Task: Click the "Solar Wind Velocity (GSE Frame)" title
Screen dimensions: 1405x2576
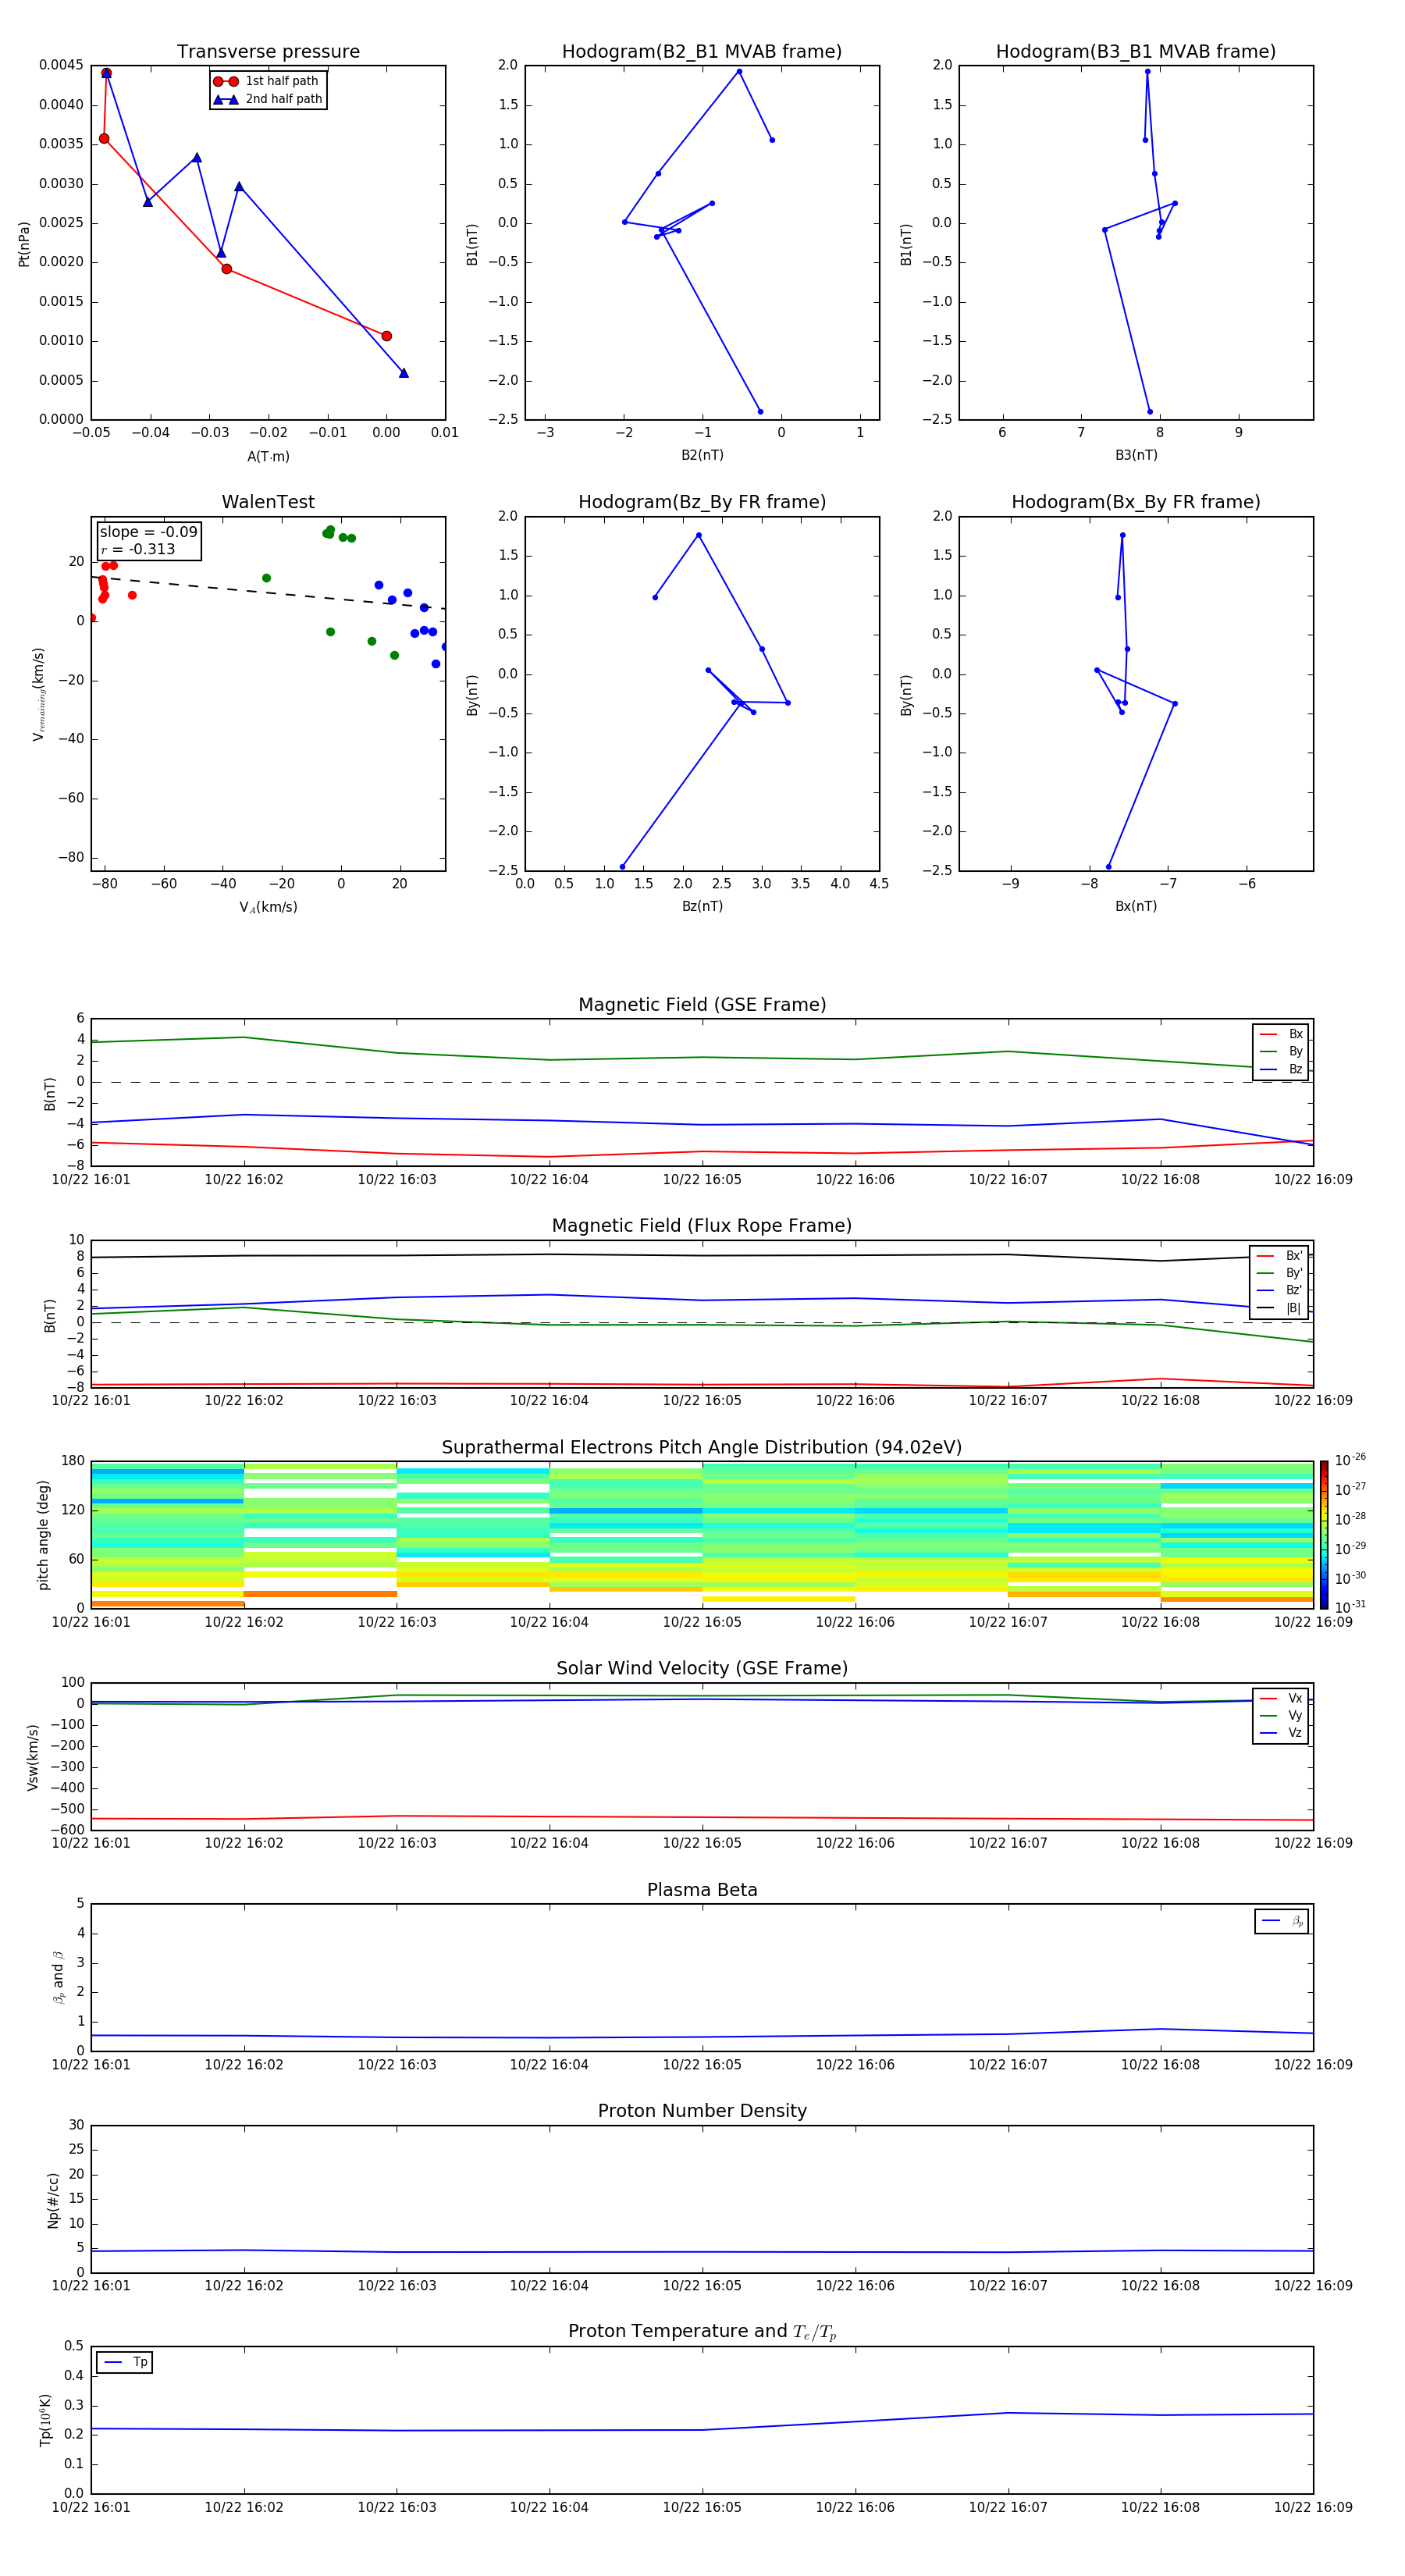Action: [x=702, y=1668]
